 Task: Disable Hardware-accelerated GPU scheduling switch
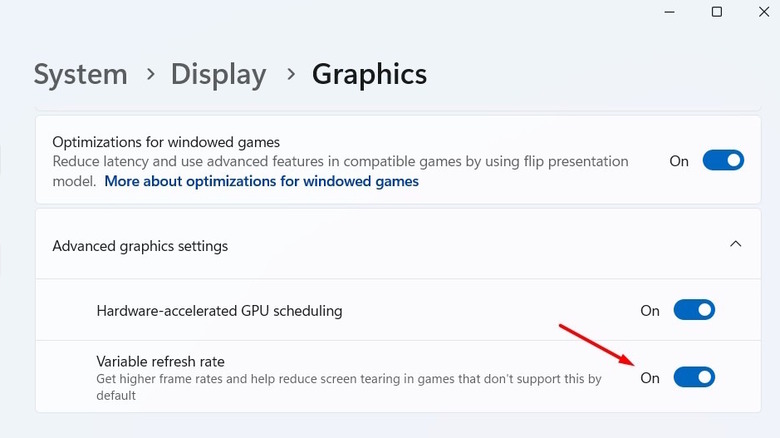click(x=694, y=311)
